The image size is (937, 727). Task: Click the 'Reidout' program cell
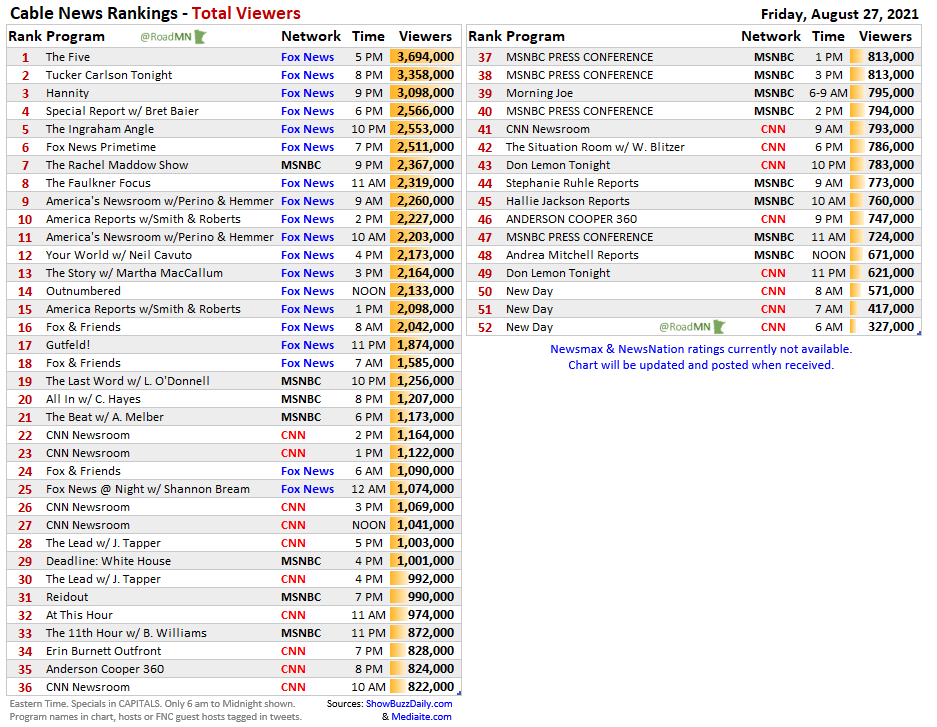(67, 597)
